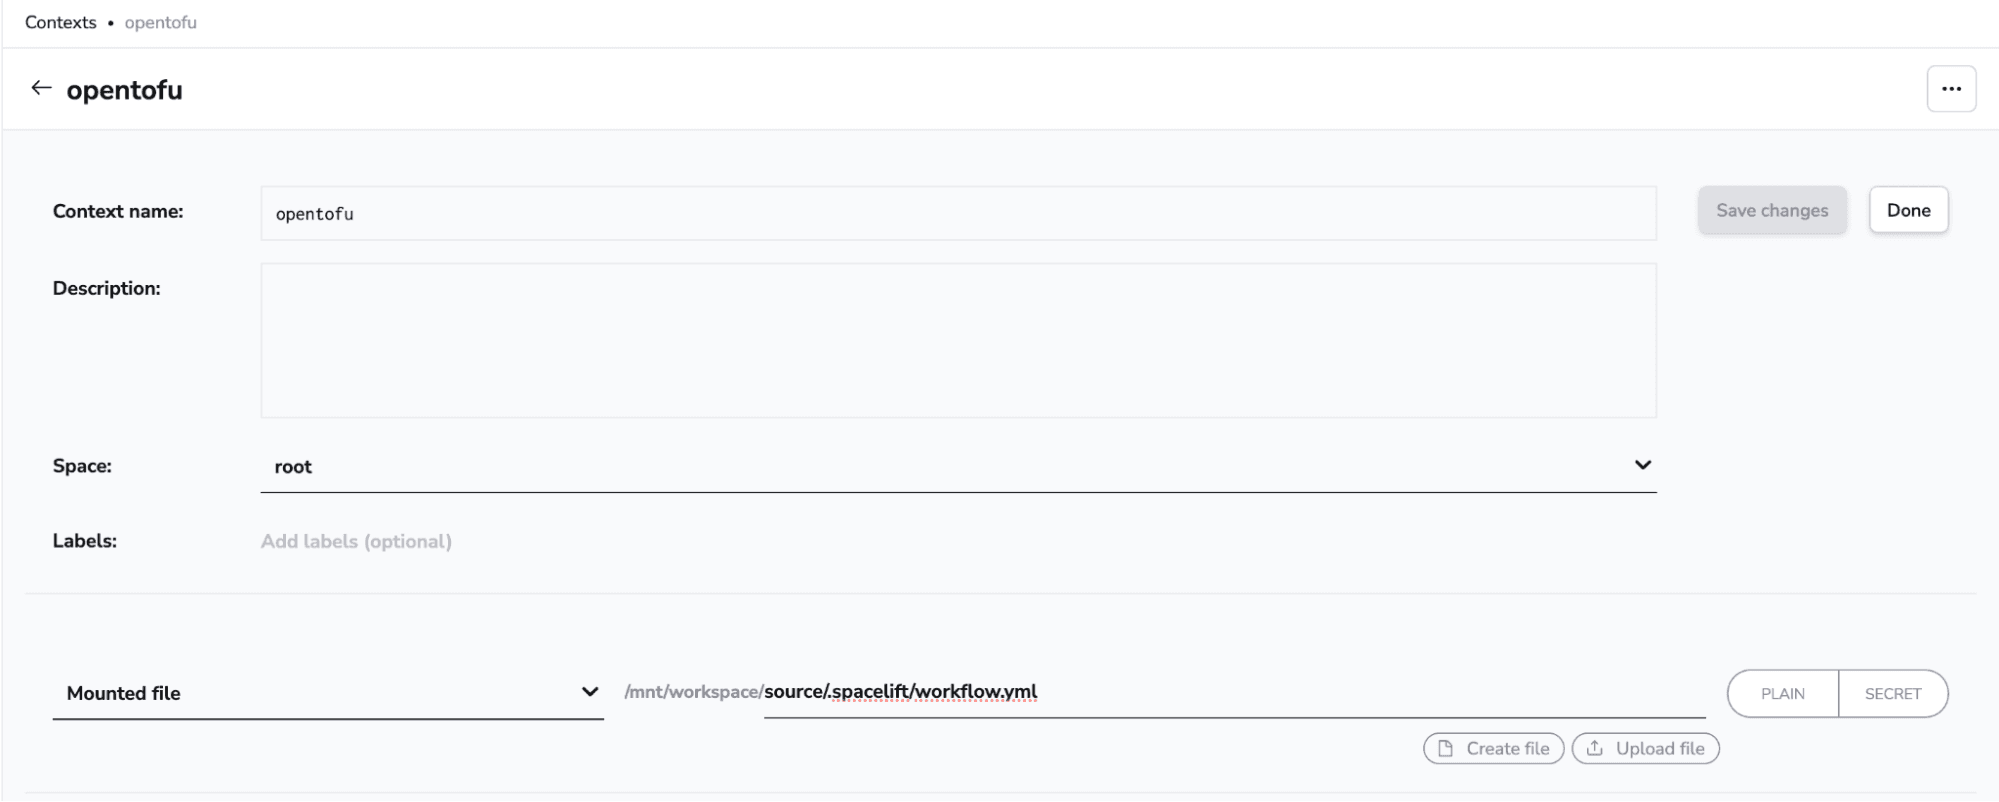This screenshot has height=802, width=1999.
Task: Click the /mnt/workspace/ path prefix text
Action: click(693, 692)
